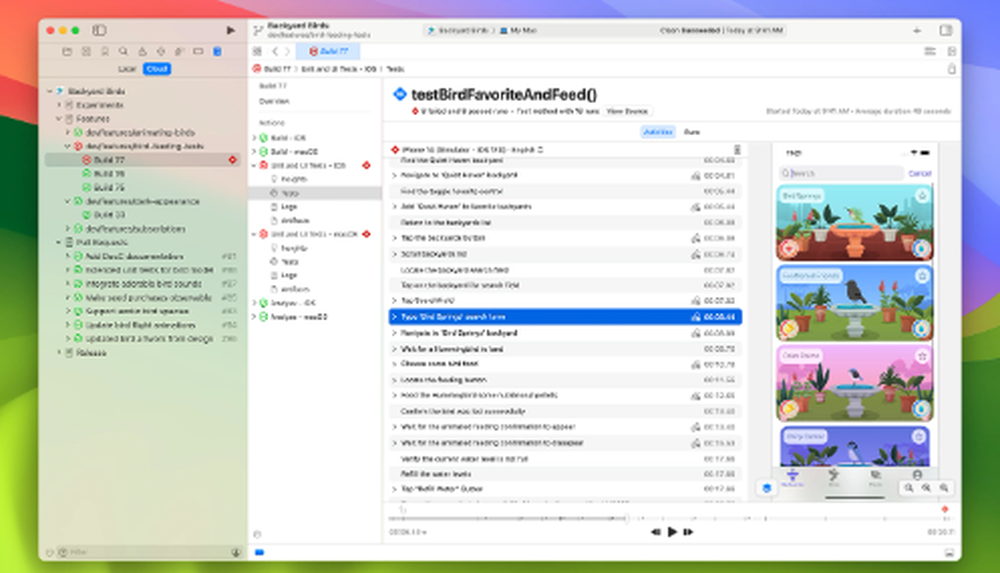Toggle the debug area at bottom right

949,553
